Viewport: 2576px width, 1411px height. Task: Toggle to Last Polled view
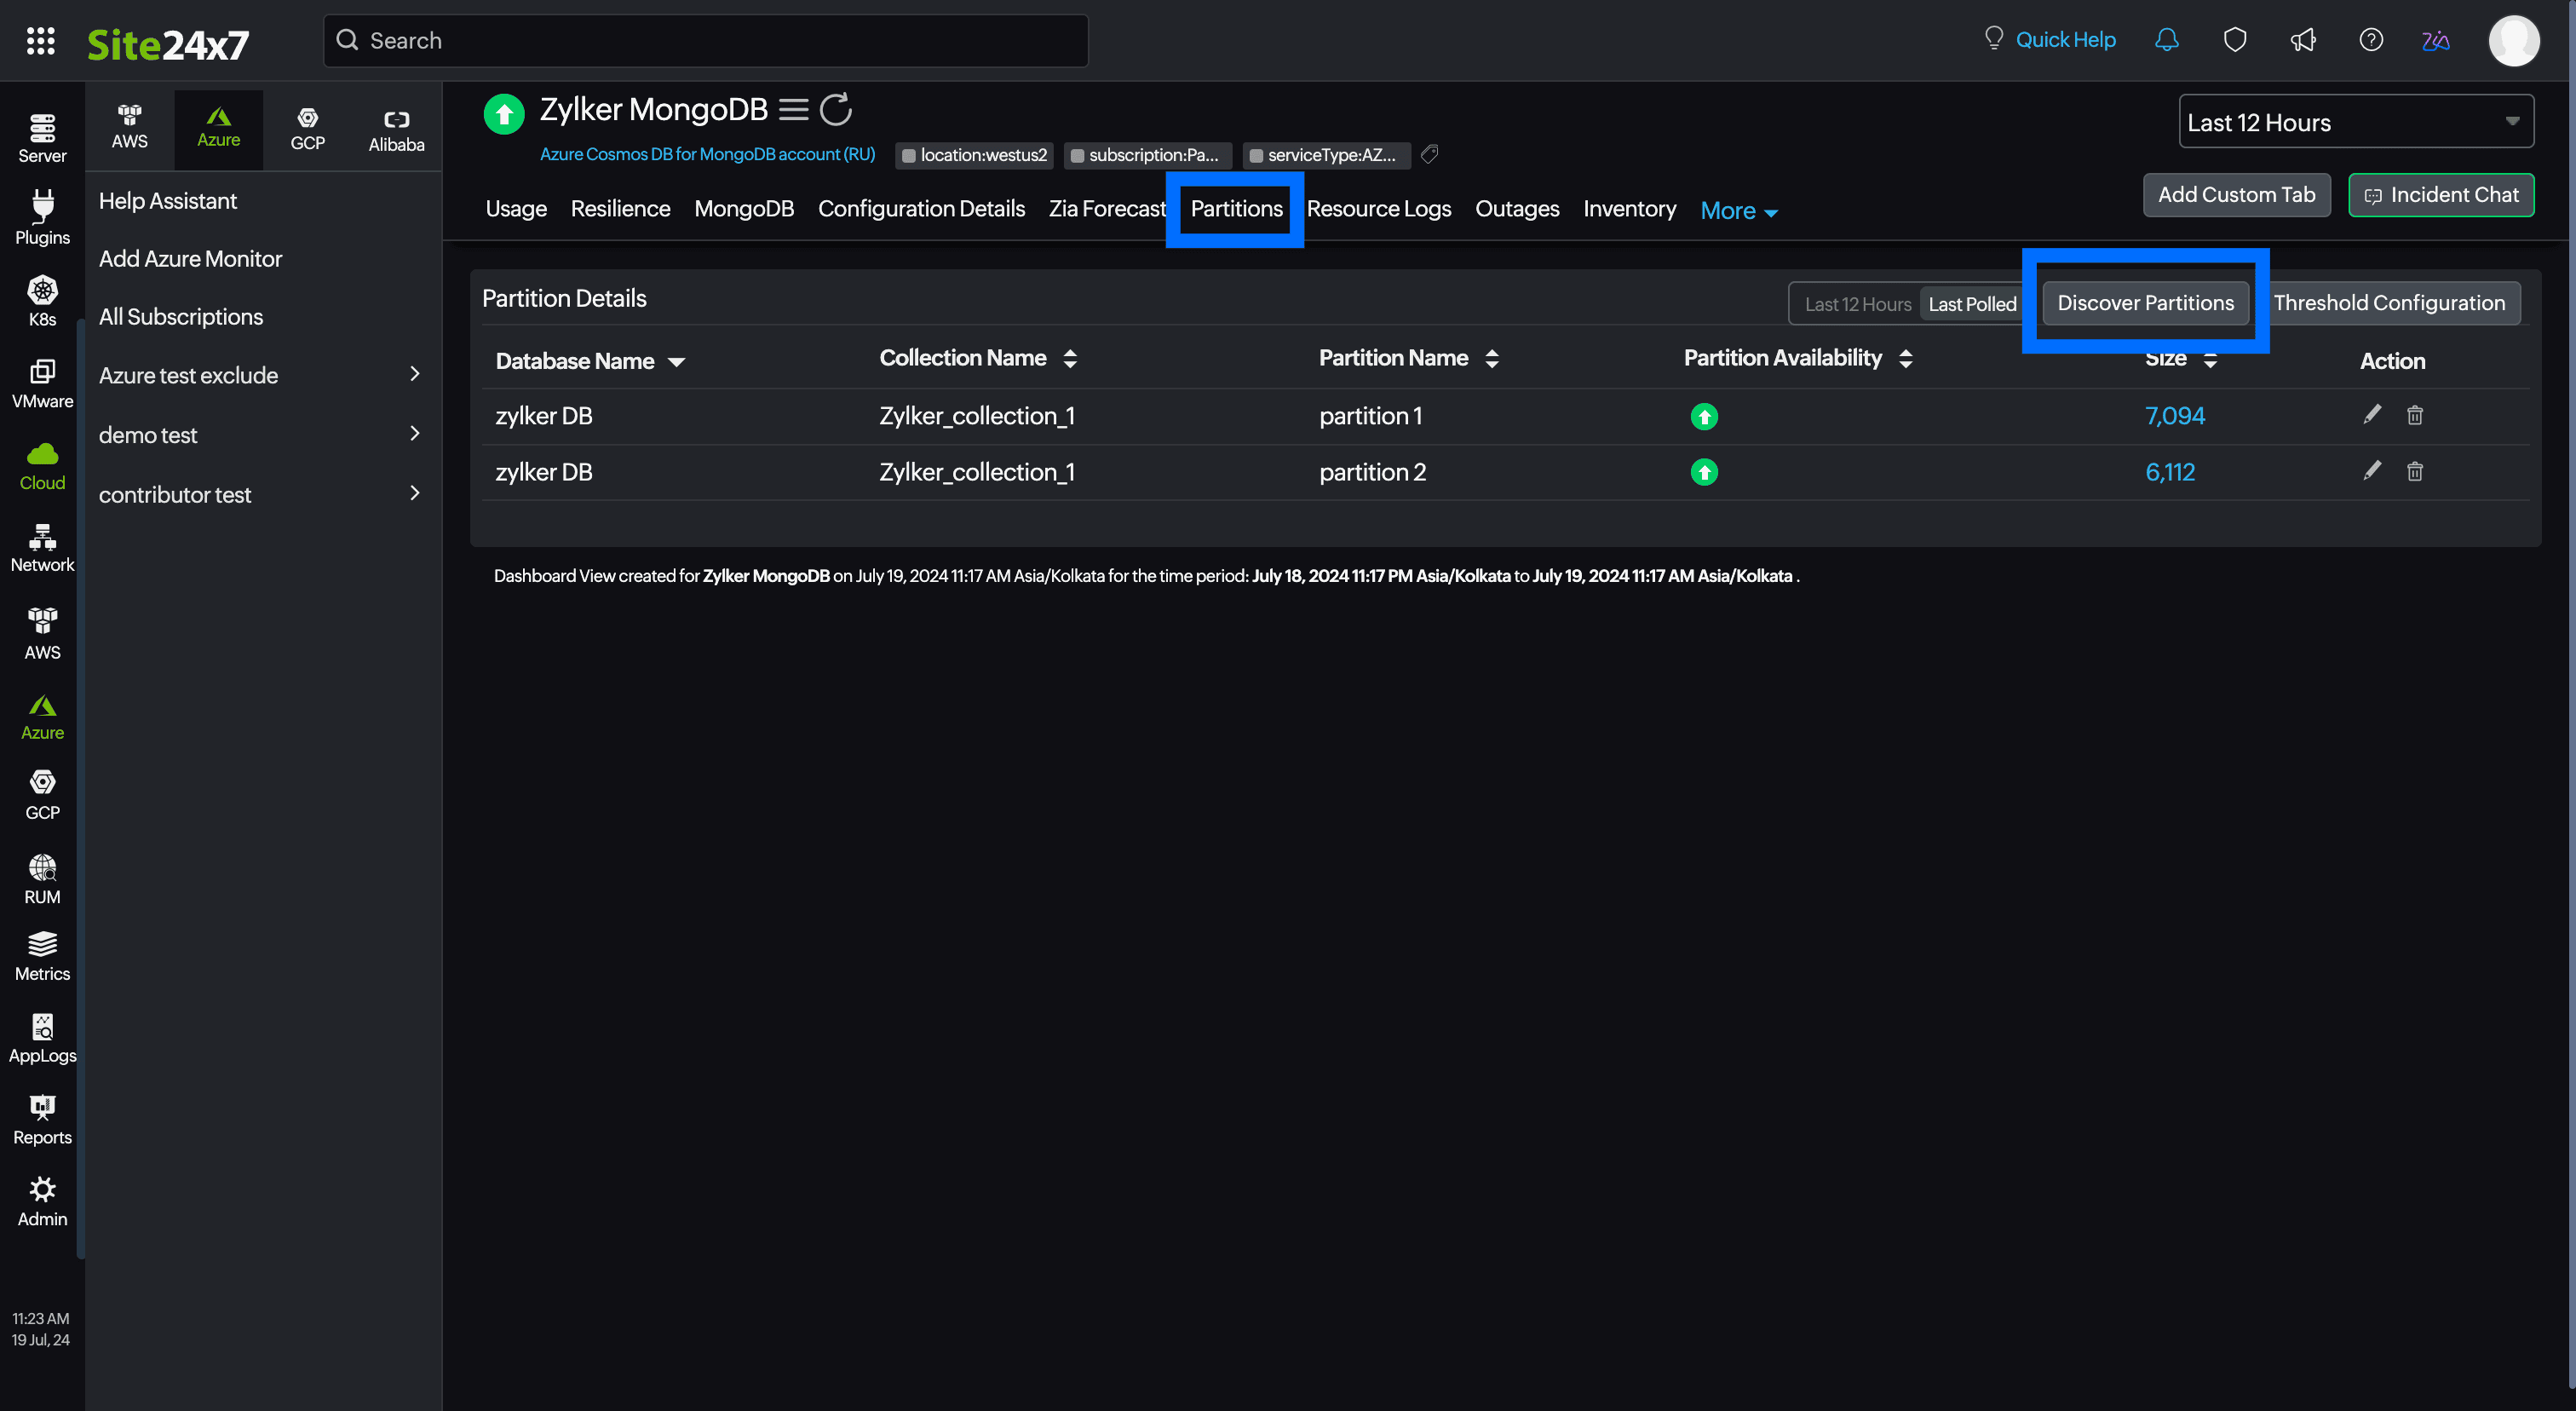click(x=1972, y=304)
